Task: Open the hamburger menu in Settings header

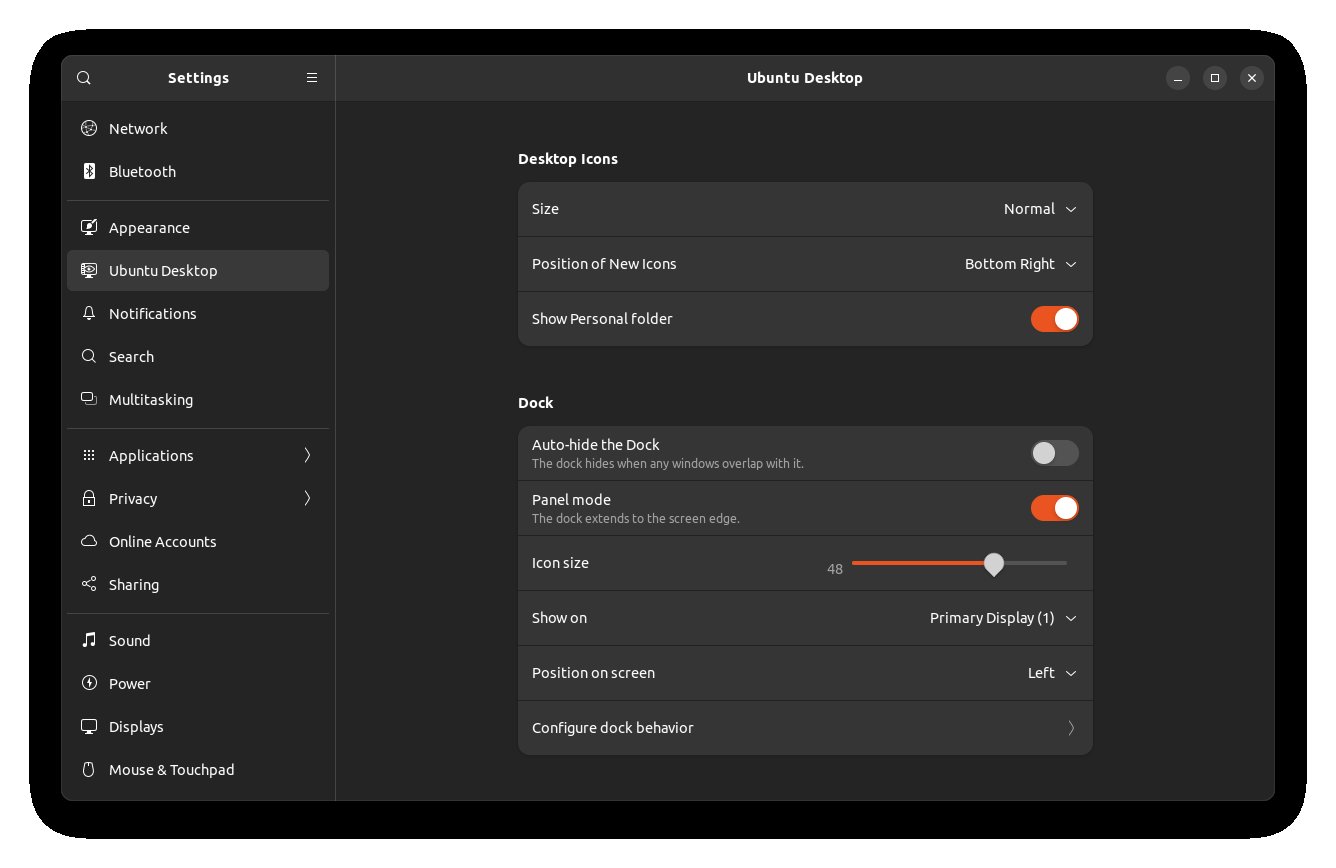Action: point(312,78)
